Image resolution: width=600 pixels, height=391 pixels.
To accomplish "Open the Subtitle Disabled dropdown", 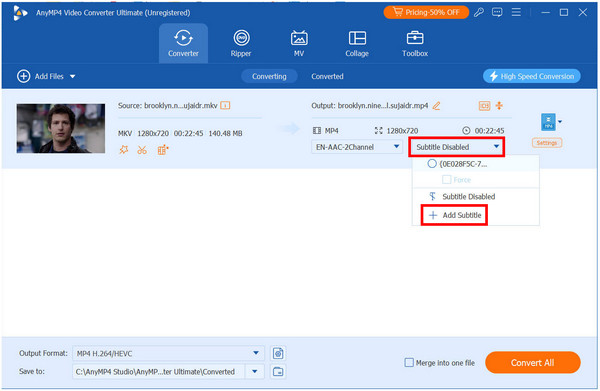I will (x=457, y=147).
